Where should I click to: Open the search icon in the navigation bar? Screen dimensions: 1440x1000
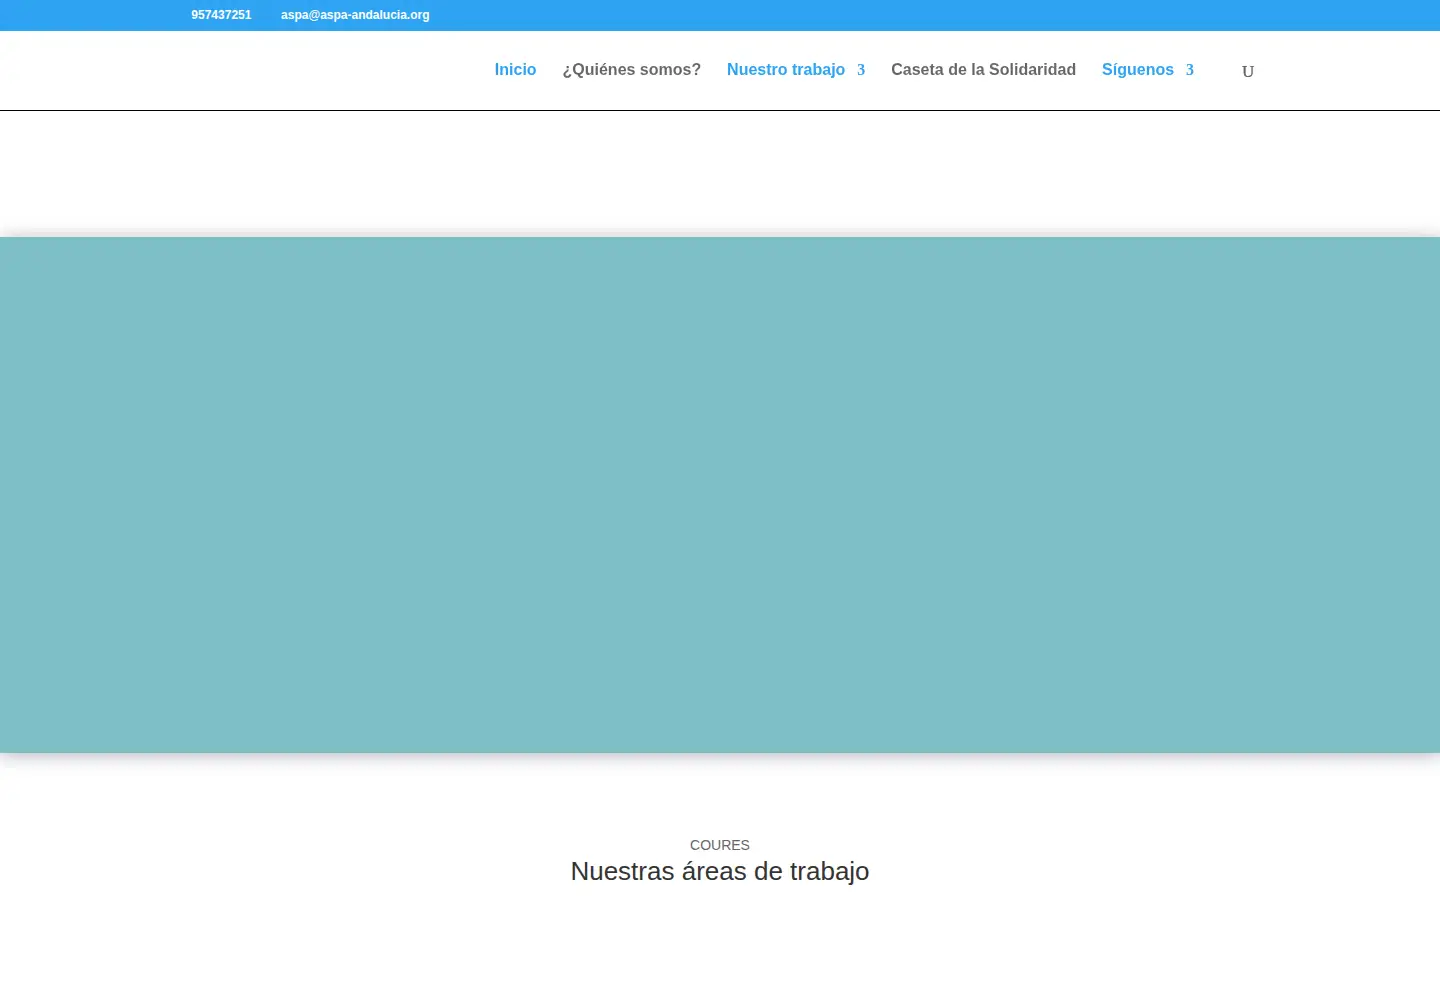[1248, 71]
